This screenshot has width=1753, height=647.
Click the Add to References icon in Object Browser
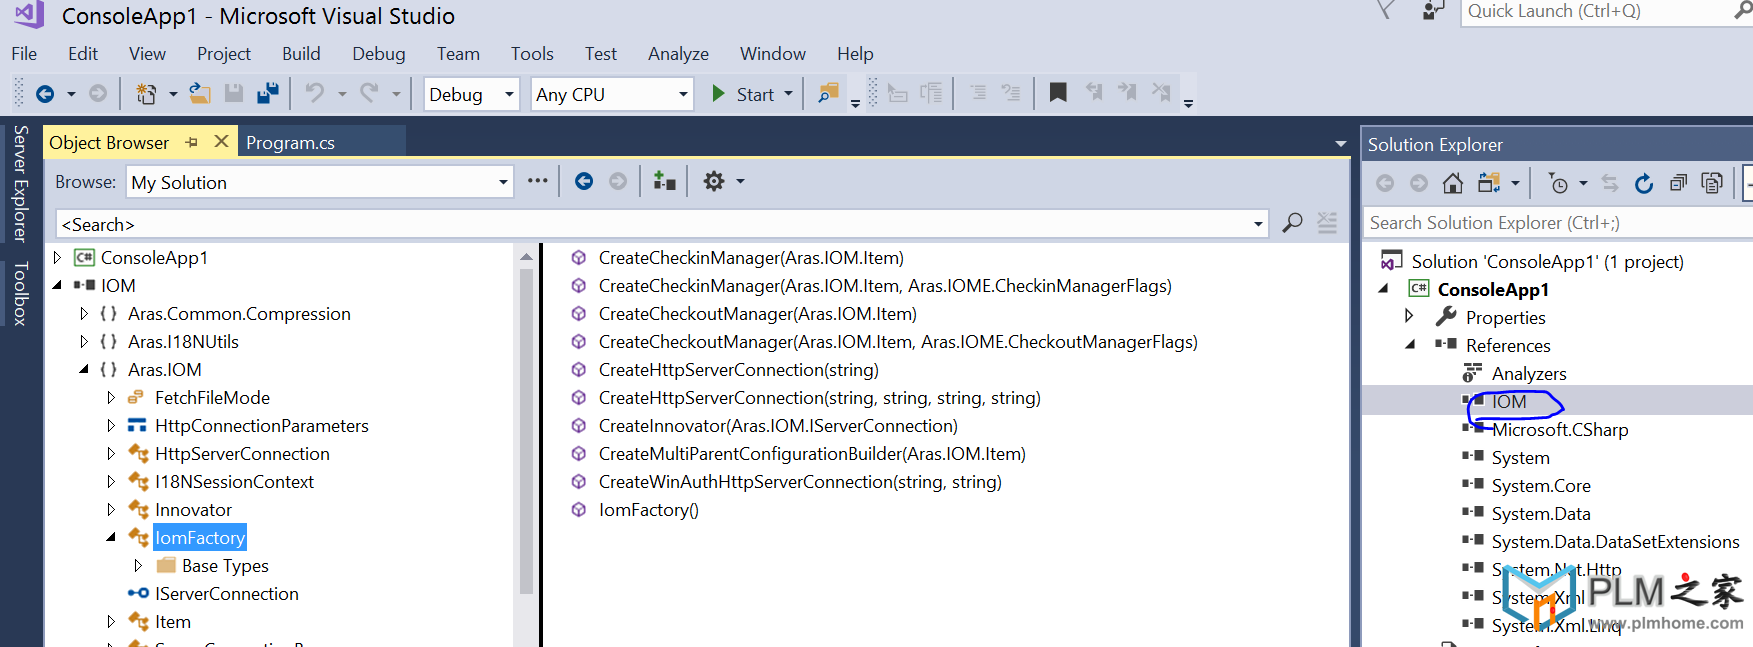coord(664,181)
